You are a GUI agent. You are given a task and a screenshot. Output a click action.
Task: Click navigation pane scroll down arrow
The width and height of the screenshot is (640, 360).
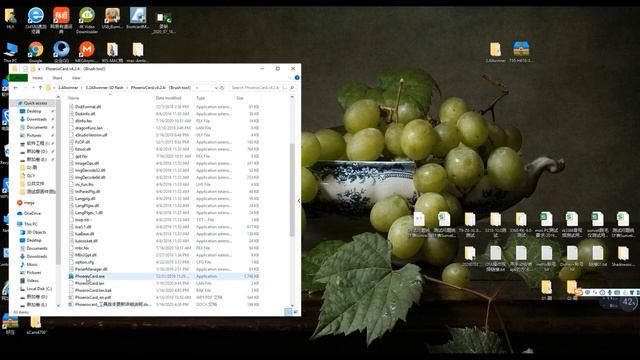pyautogui.click(x=58, y=305)
